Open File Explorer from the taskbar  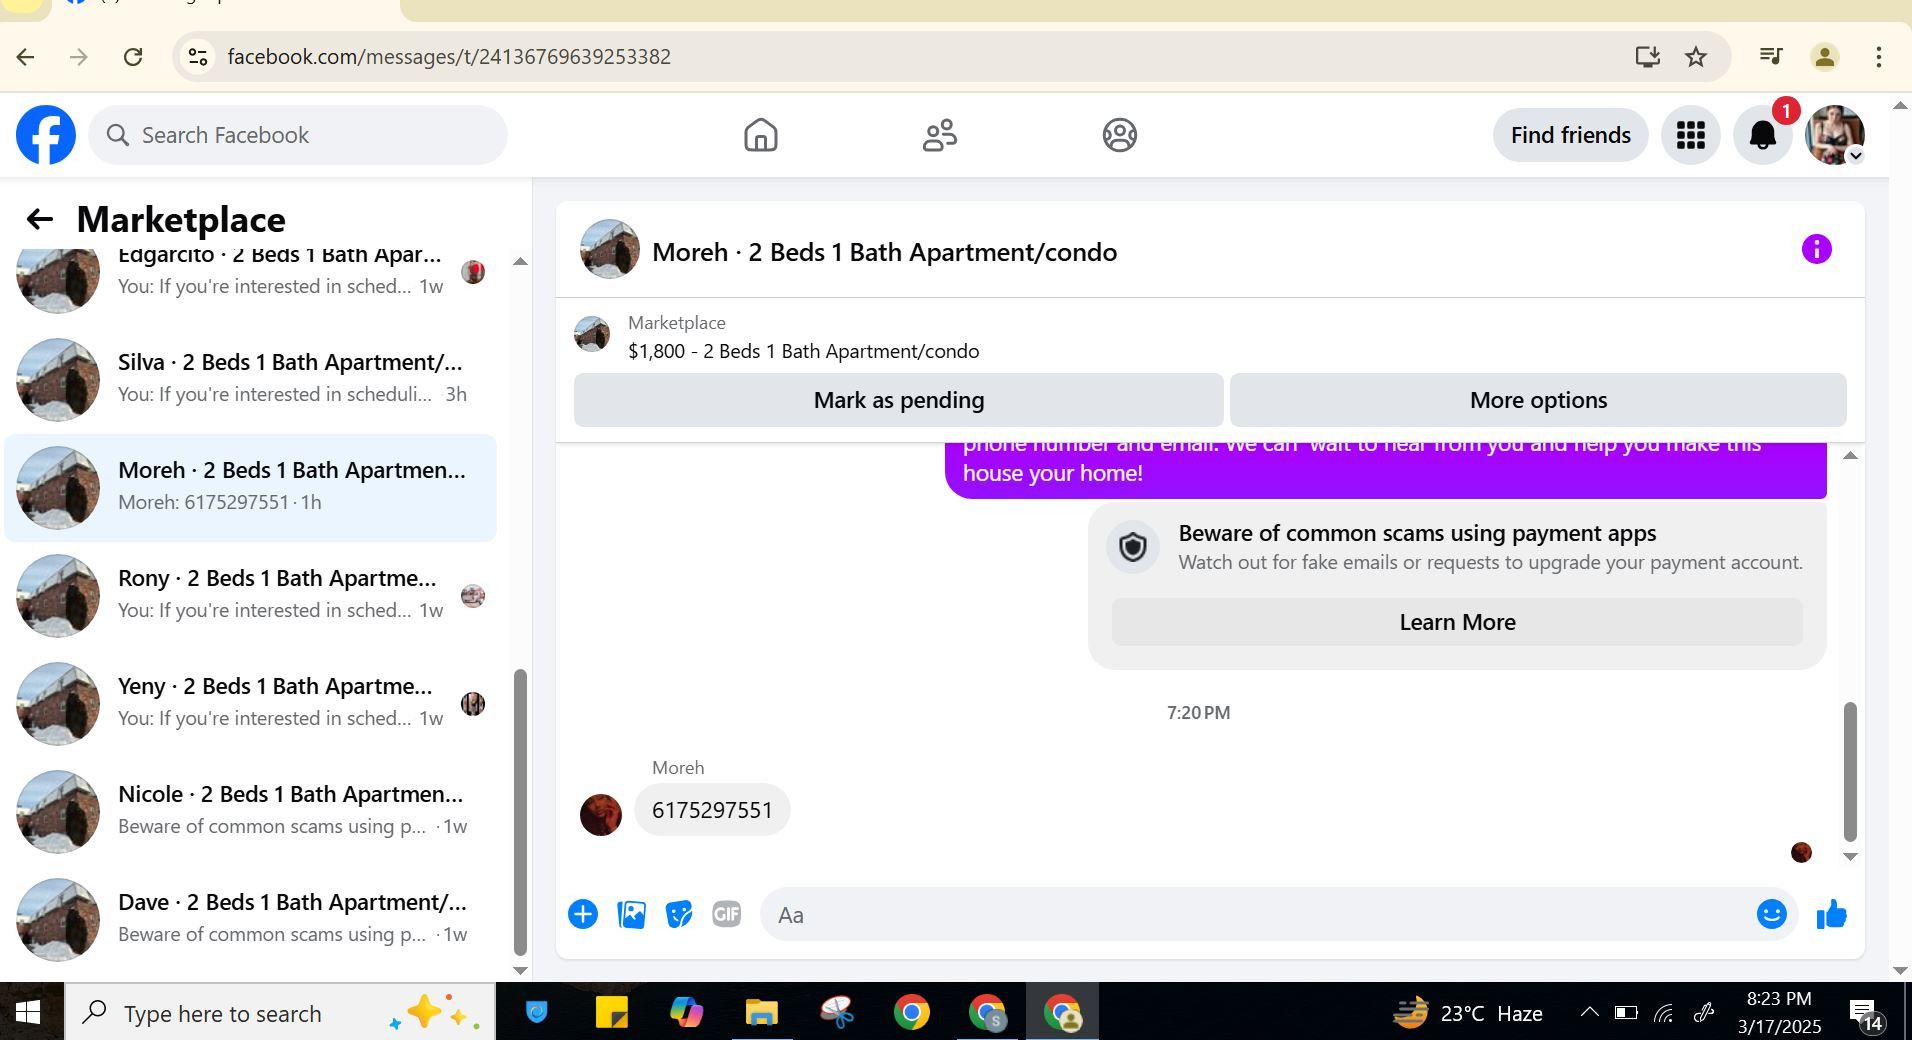coord(761,1013)
